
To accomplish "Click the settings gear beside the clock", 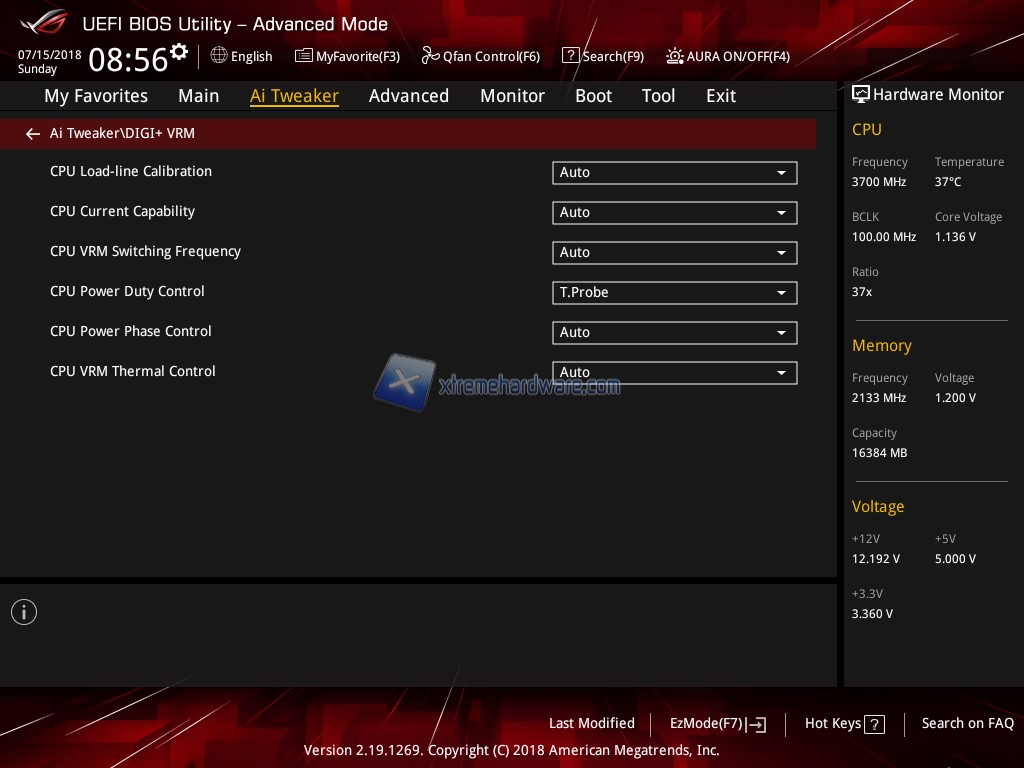I will click(179, 51).
